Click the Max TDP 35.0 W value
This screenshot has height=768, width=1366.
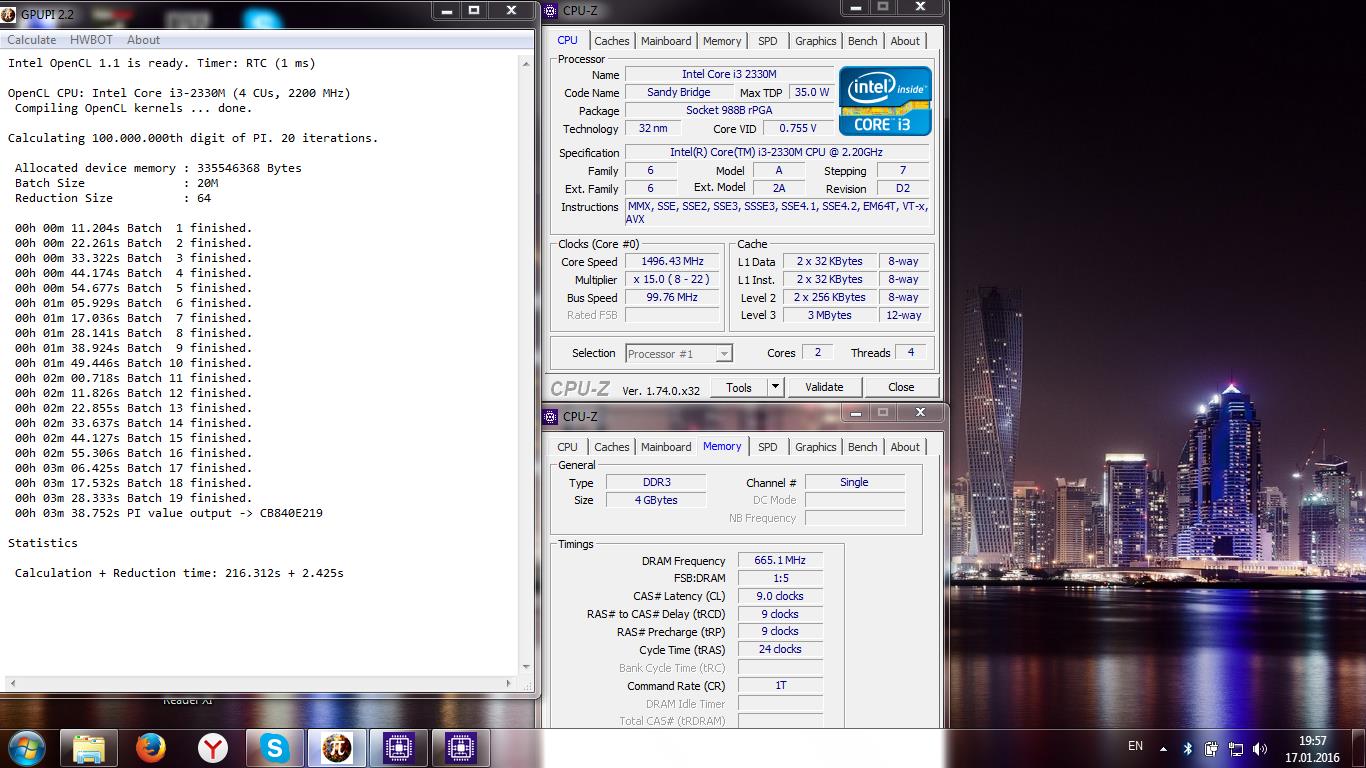tap(811, 92)
